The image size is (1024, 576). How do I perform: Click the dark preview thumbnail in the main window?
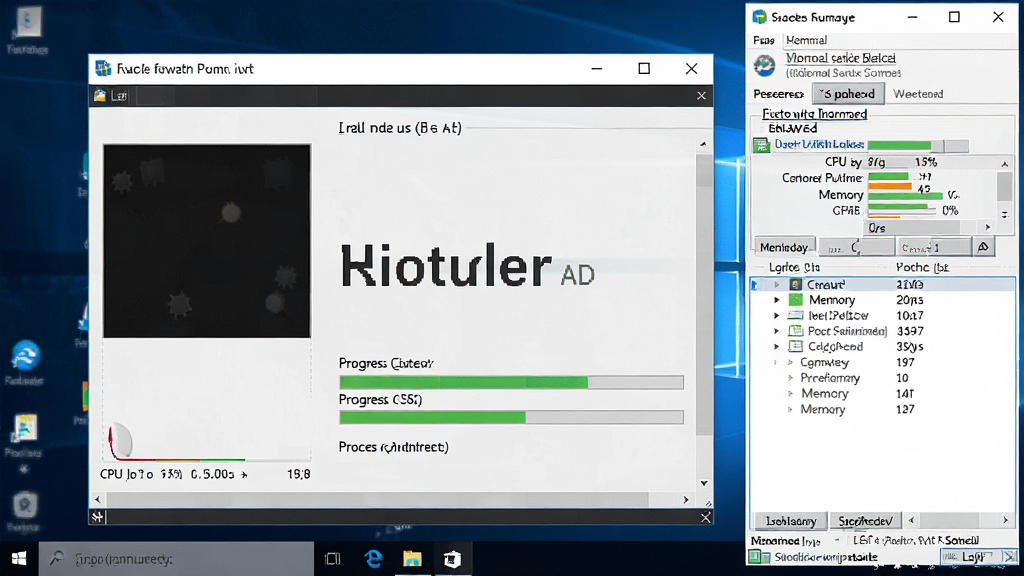(207, 241)
